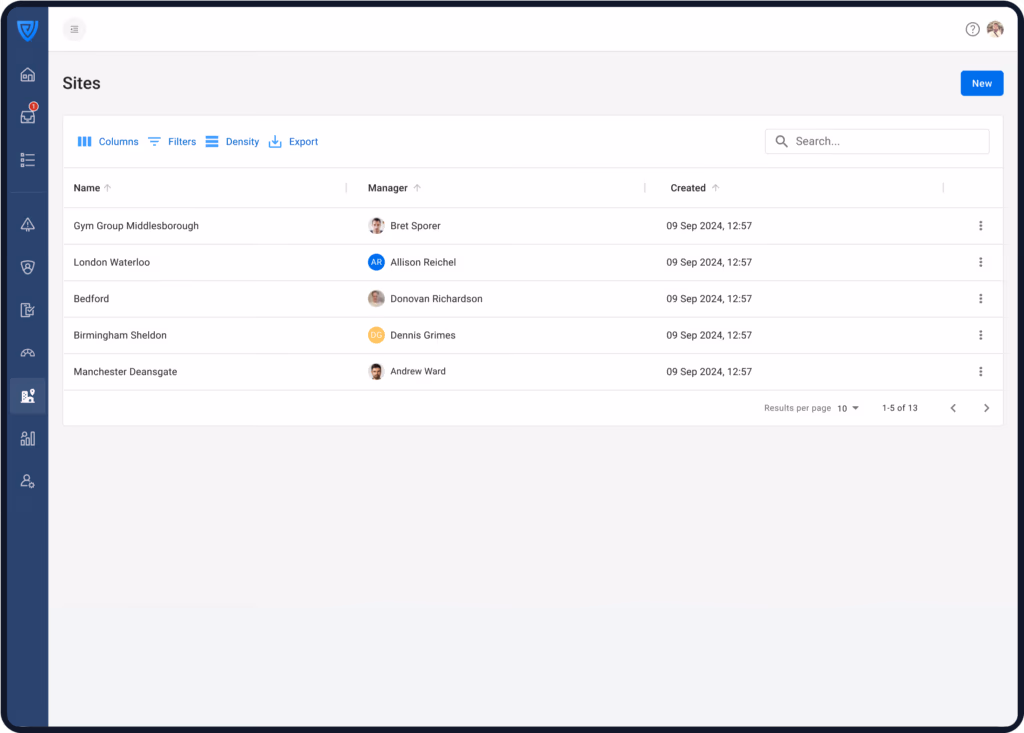Open the Columns chooser

108,142
